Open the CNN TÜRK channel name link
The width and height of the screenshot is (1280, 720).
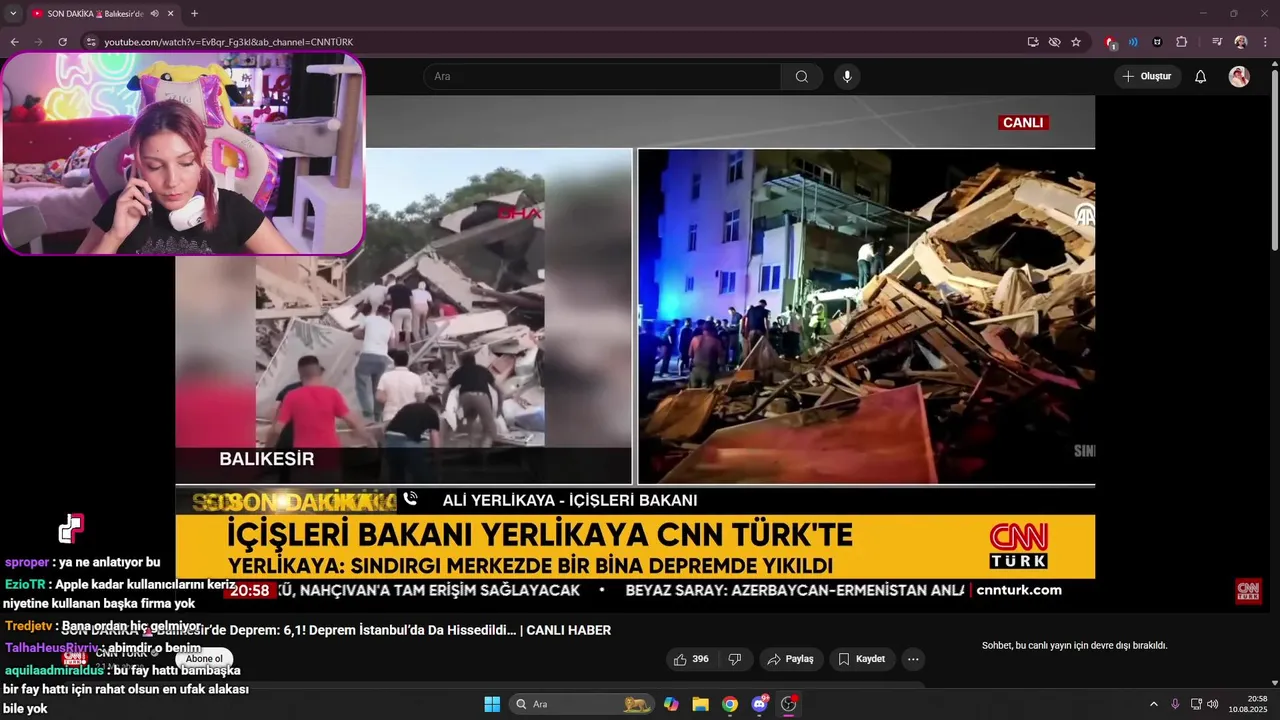tap(122, 653)
